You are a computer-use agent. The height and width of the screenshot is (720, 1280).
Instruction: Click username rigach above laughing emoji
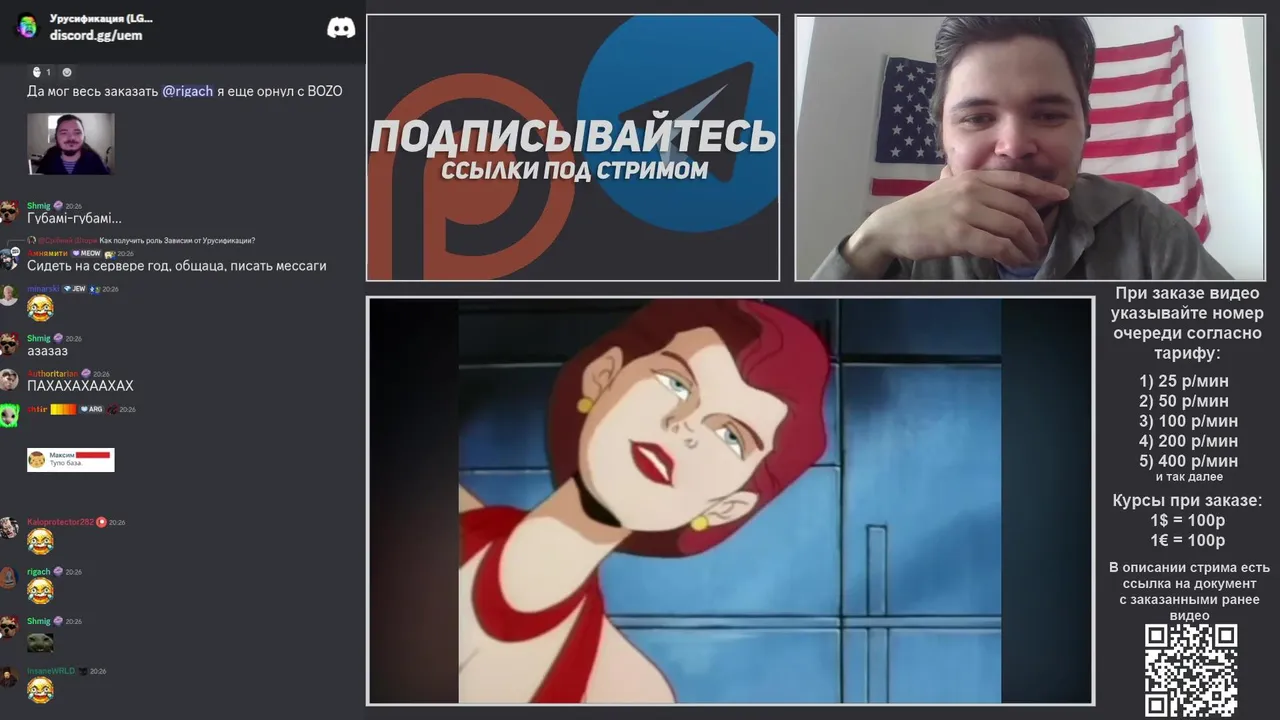[38, 572]
